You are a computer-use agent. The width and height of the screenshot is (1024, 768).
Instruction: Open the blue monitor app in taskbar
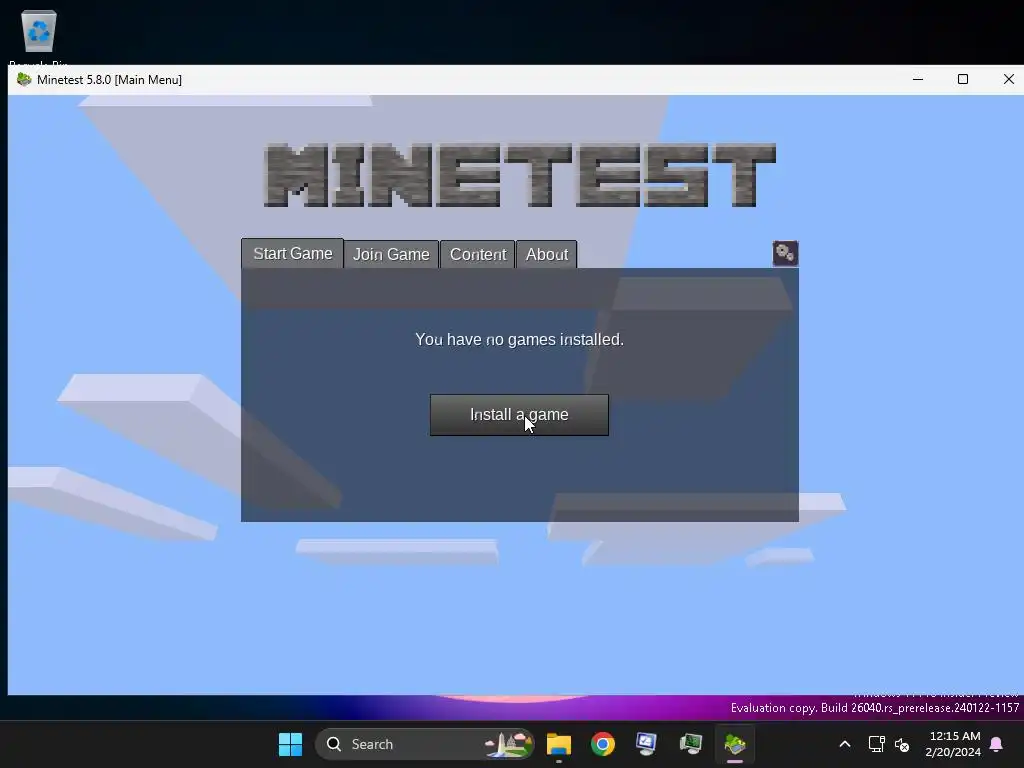647,744
